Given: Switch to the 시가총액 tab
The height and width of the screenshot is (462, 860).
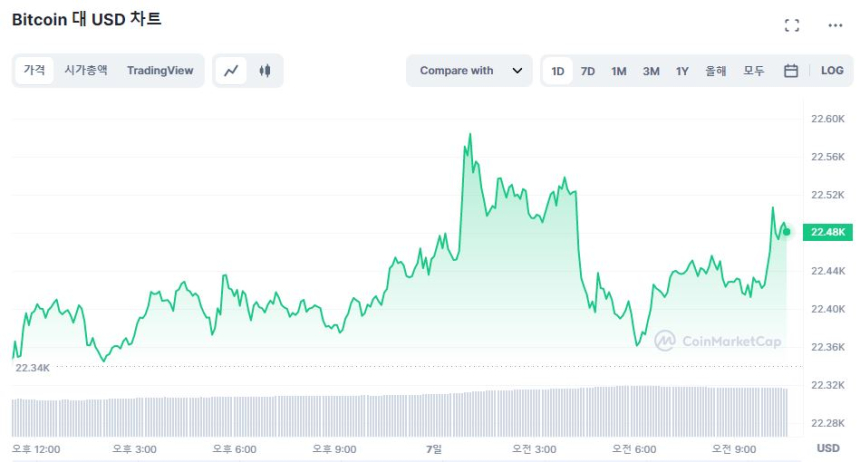Looking at the screenshot, I should 86,71.
